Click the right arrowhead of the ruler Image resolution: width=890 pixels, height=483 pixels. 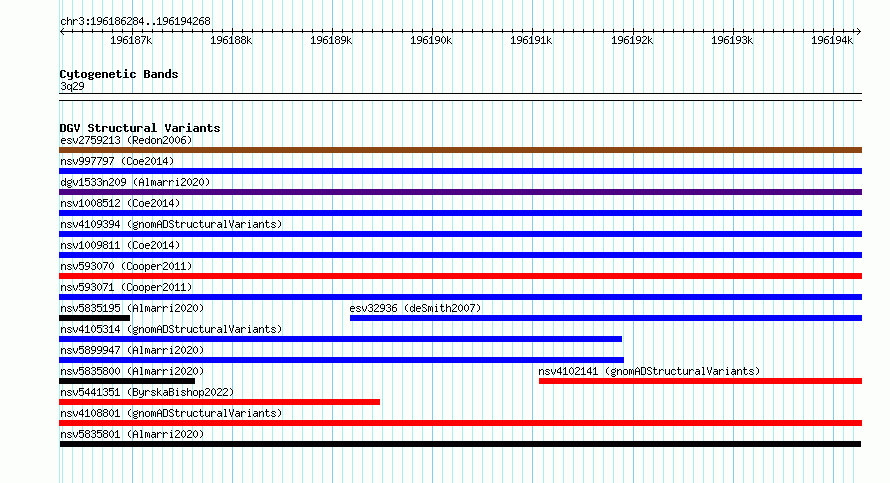(859, 31)
